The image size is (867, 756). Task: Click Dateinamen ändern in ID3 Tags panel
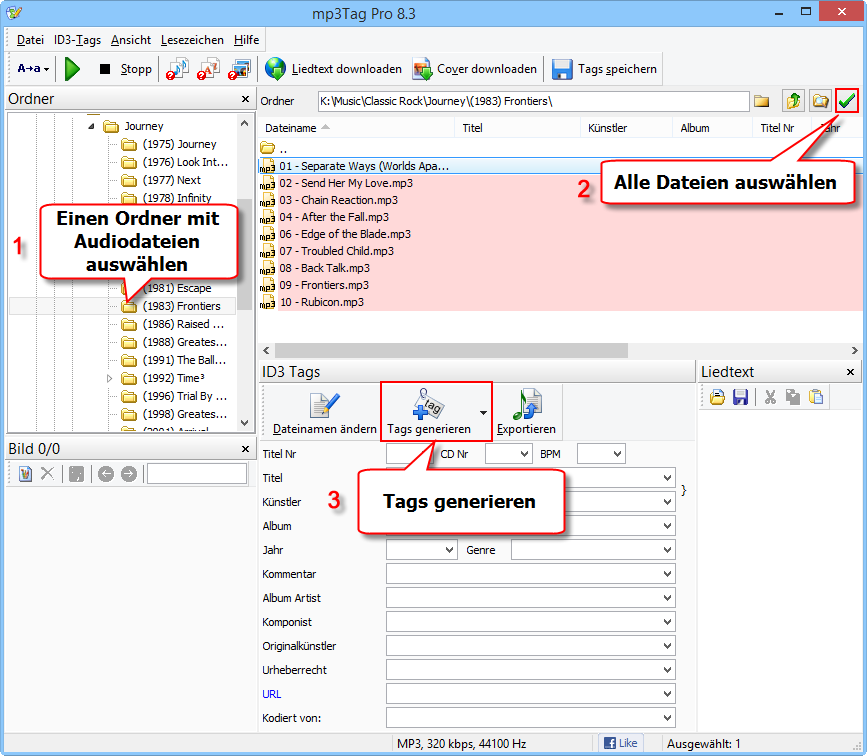coord(325,411)
